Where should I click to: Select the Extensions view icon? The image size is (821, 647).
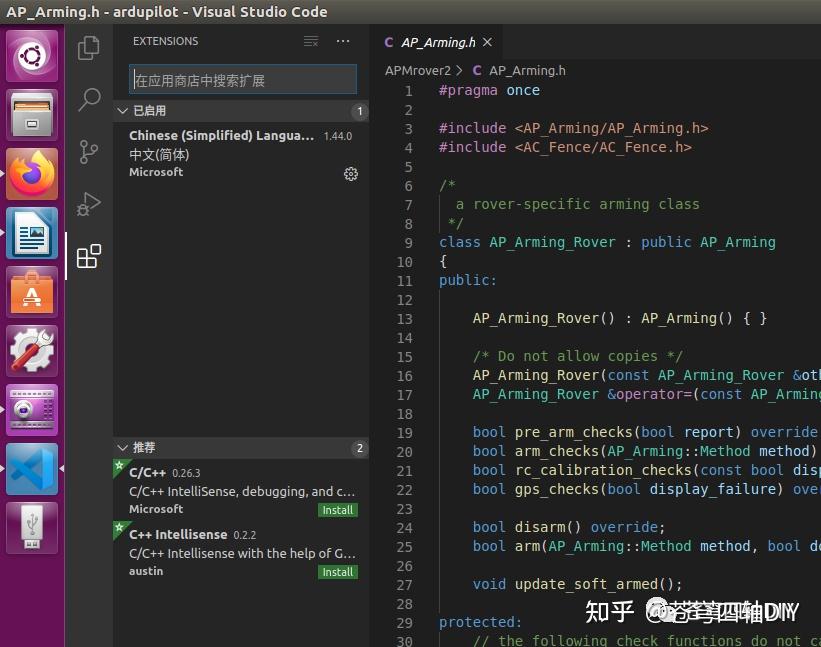click(88, 256)
